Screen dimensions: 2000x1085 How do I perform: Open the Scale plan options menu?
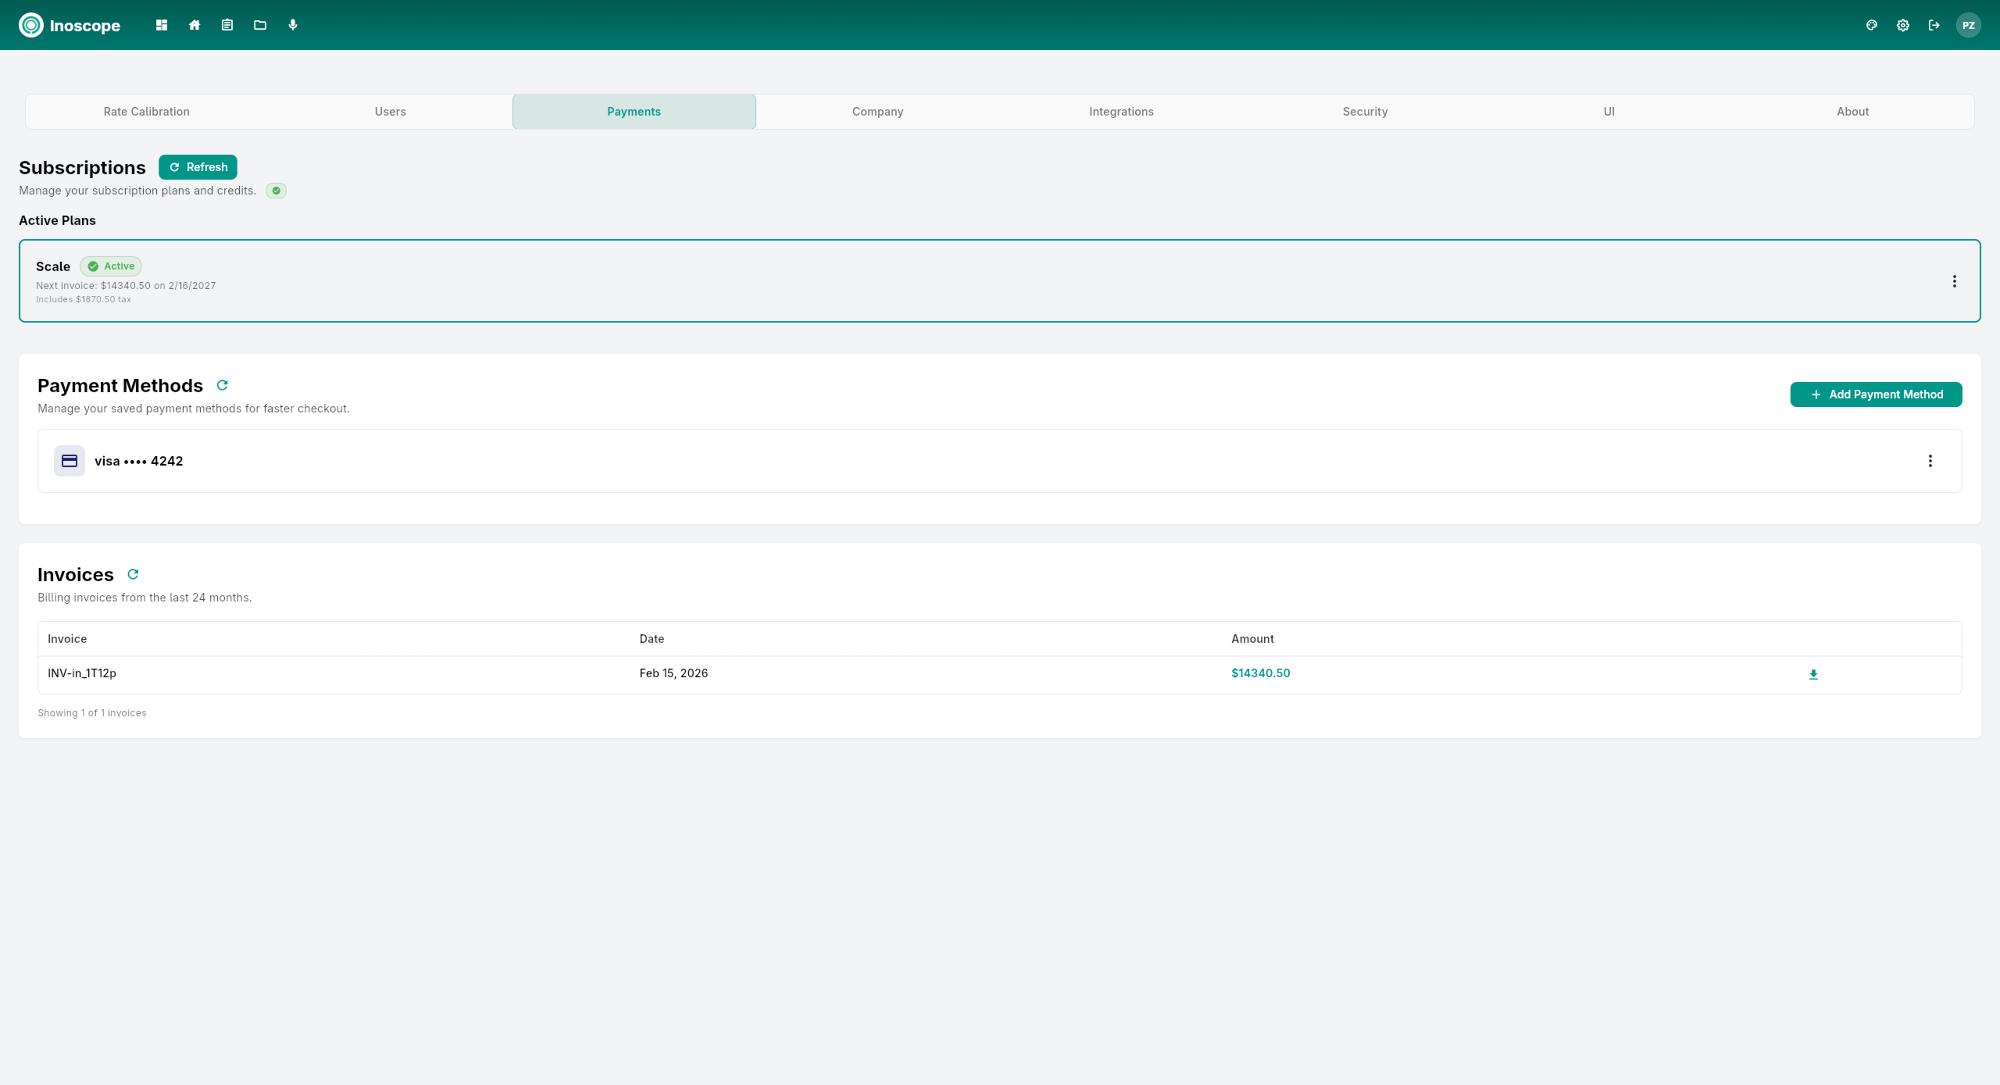(x=1954, y=281)
